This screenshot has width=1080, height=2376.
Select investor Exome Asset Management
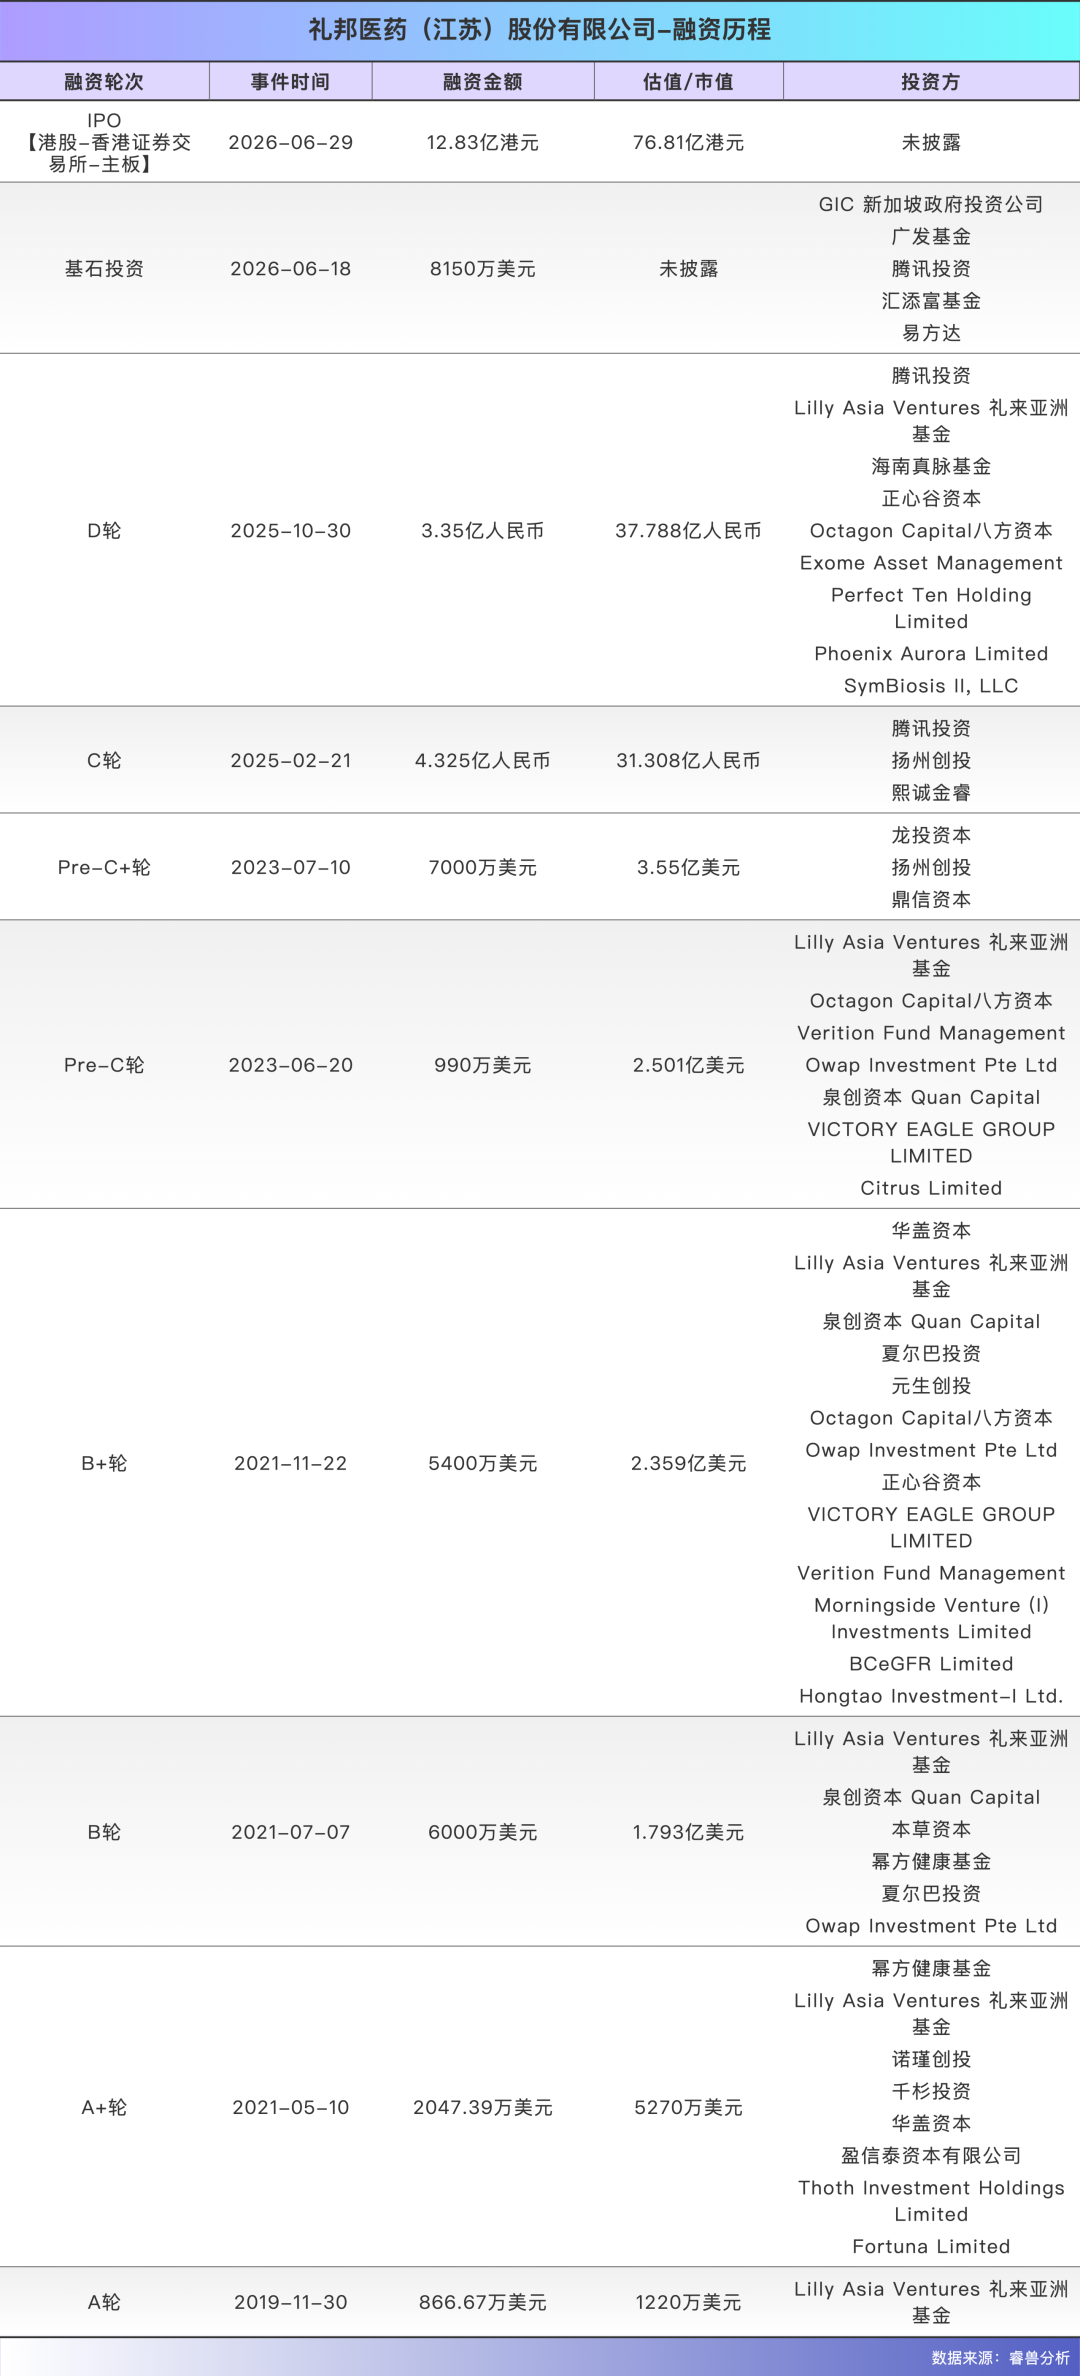(x=931, y=563)
